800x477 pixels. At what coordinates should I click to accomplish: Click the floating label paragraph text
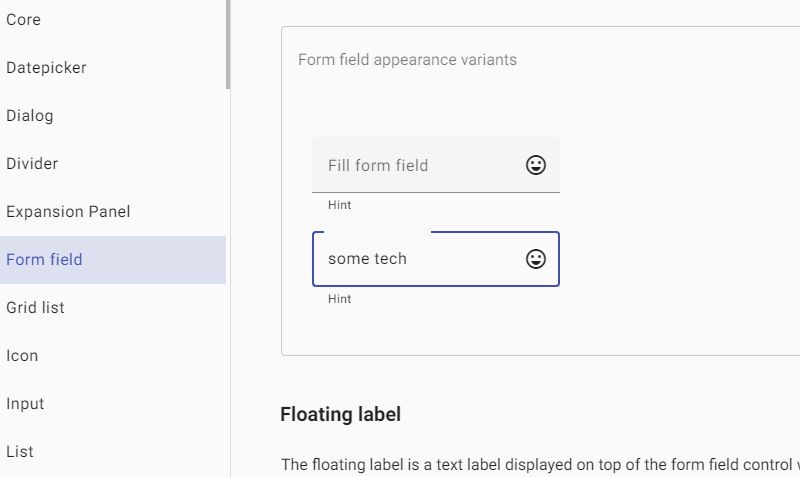pos(540,464)
